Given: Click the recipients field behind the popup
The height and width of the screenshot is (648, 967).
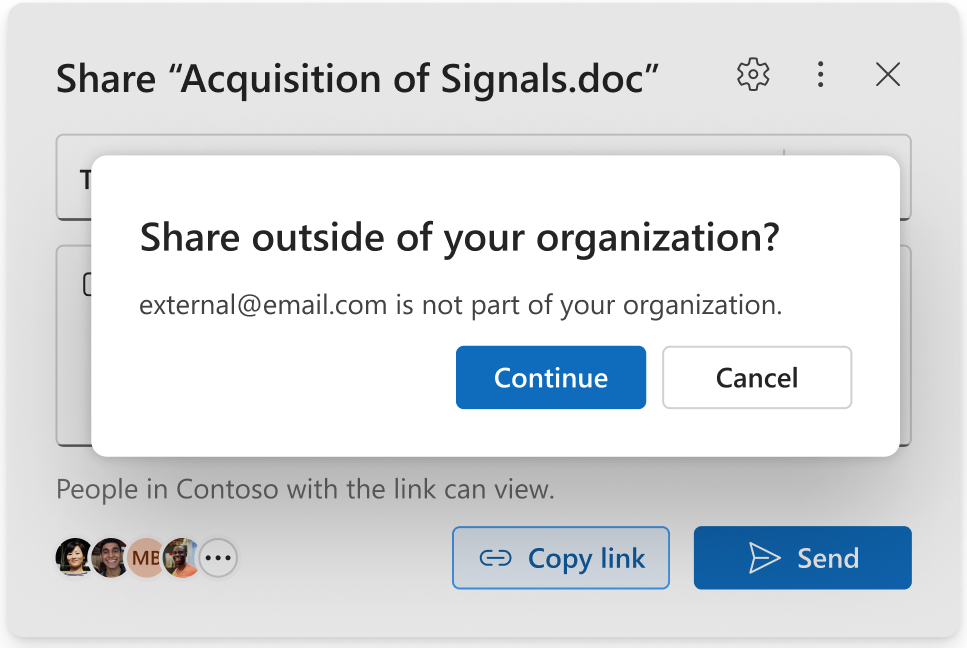Looking at the screenshot, I should (x=74, y=178).
